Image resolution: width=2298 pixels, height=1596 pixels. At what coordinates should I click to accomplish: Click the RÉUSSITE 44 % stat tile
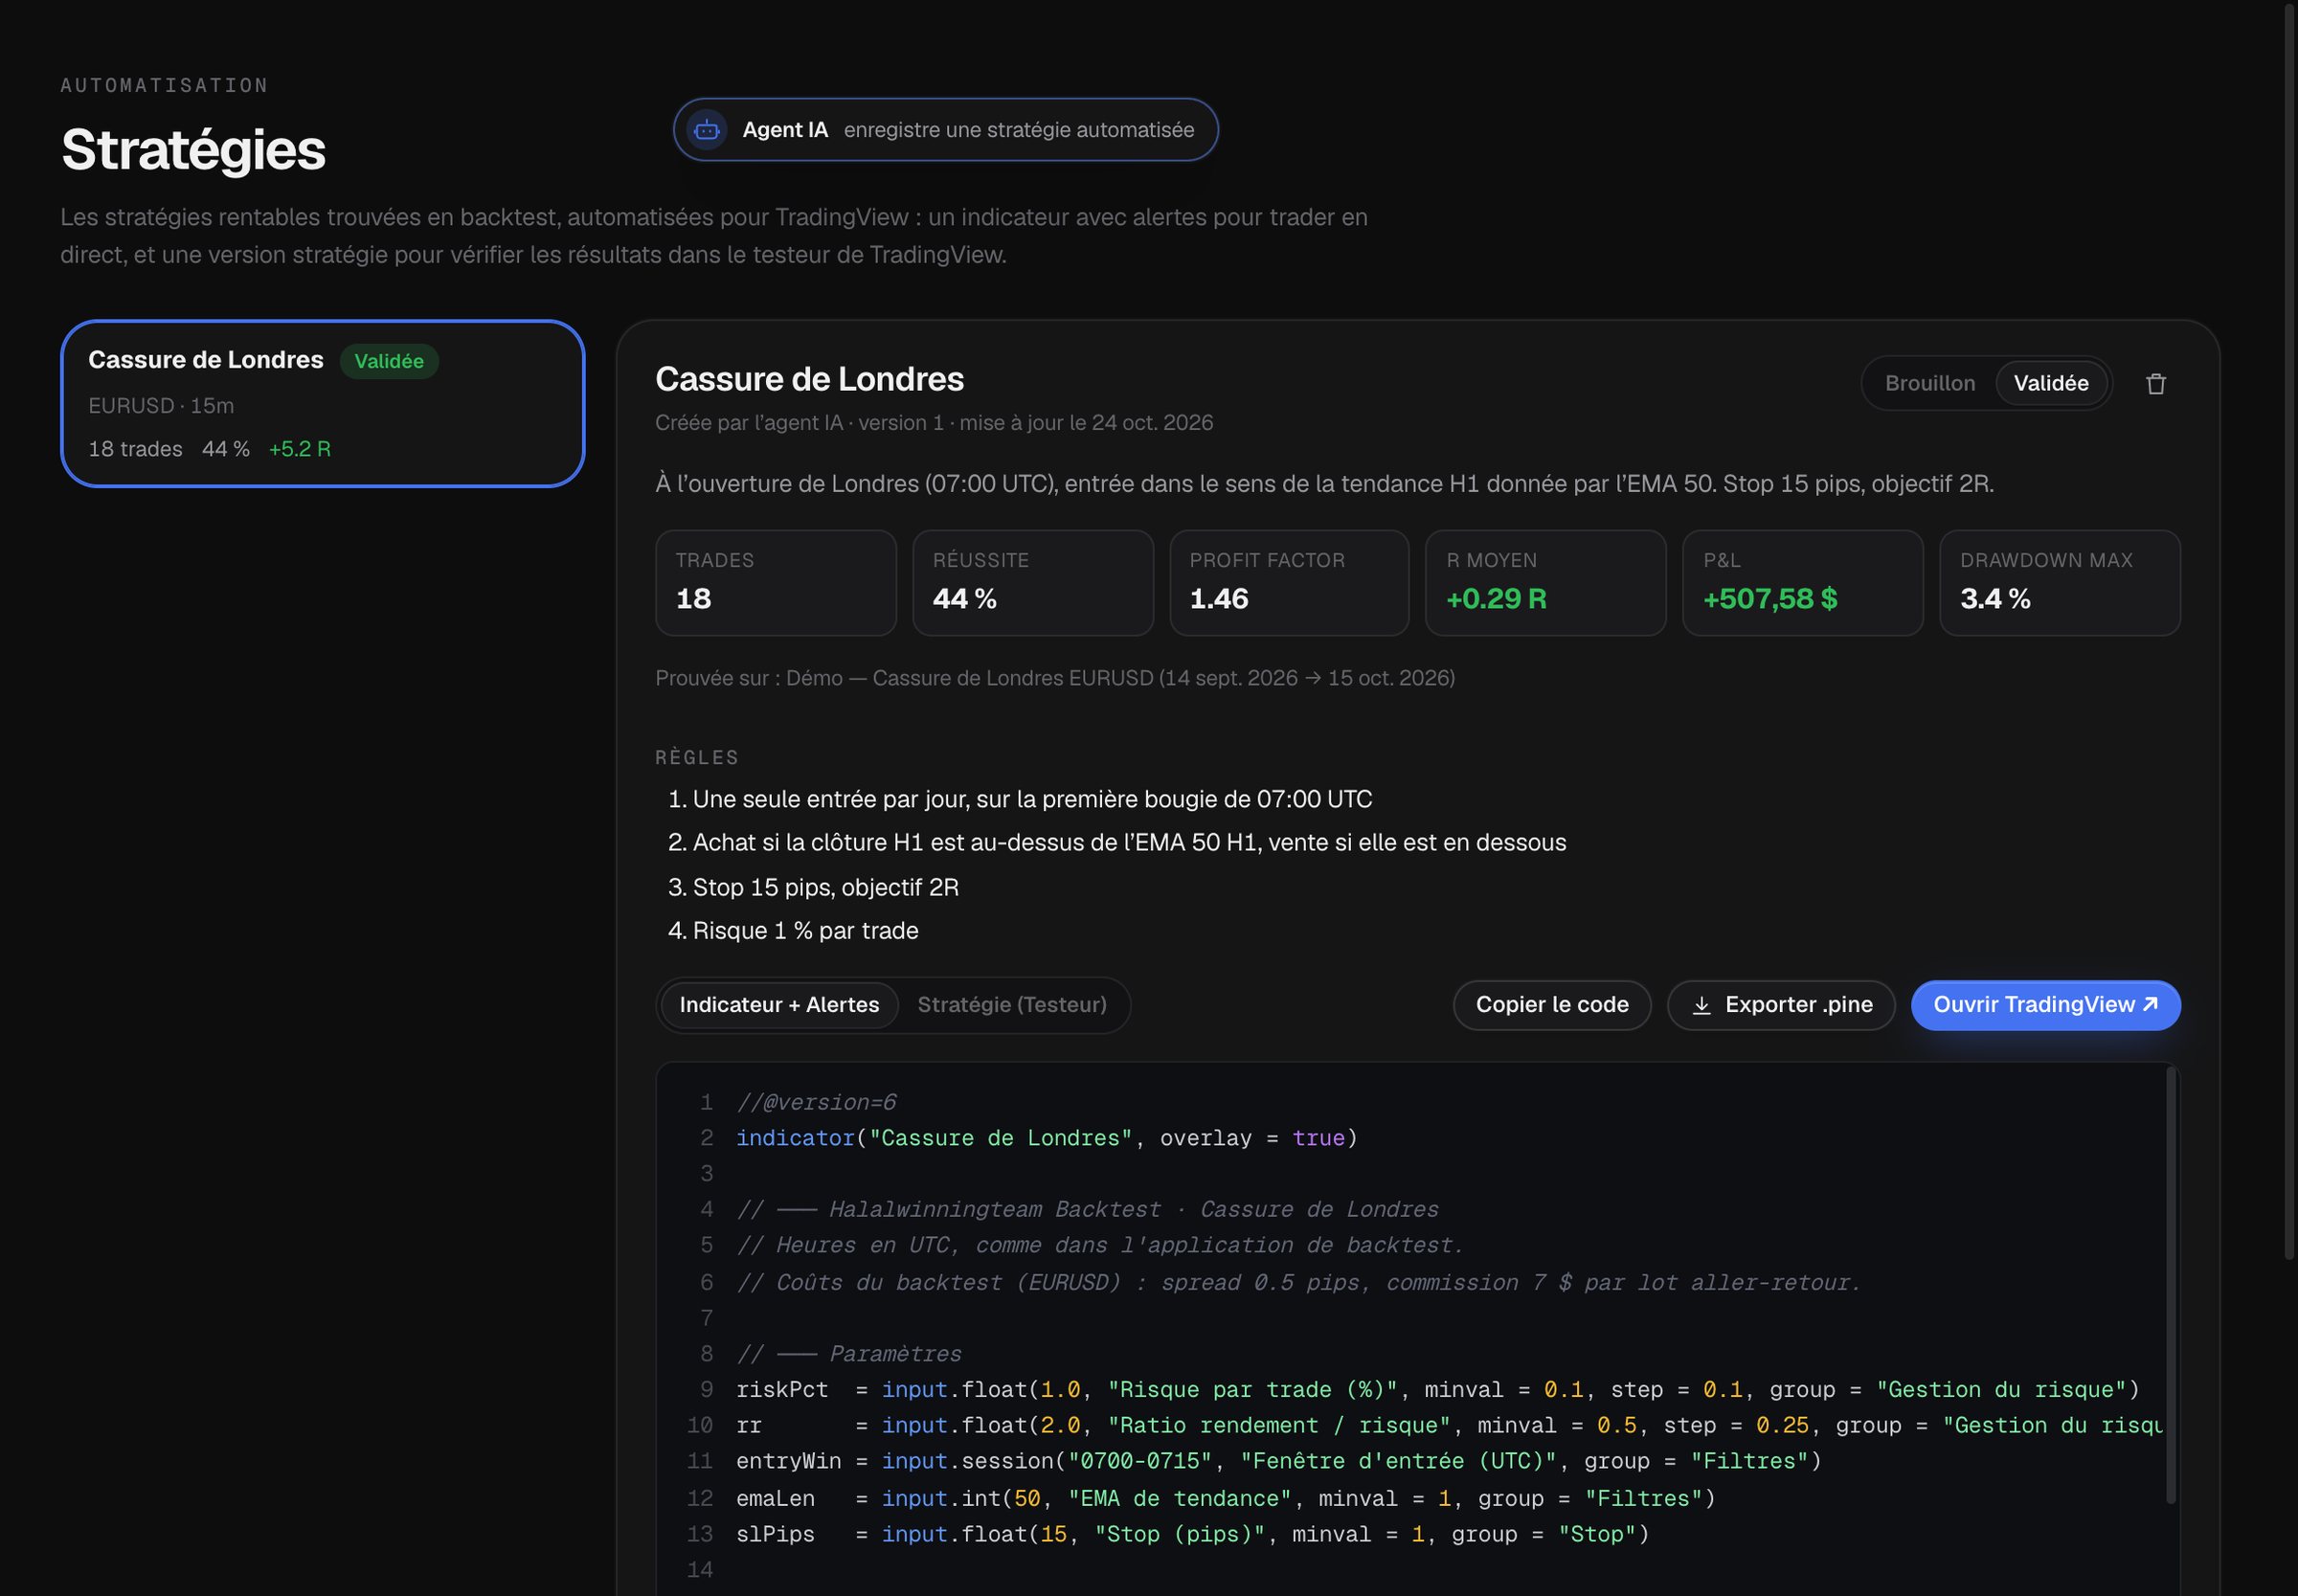pyautogui.click(x=1033, y=583)
